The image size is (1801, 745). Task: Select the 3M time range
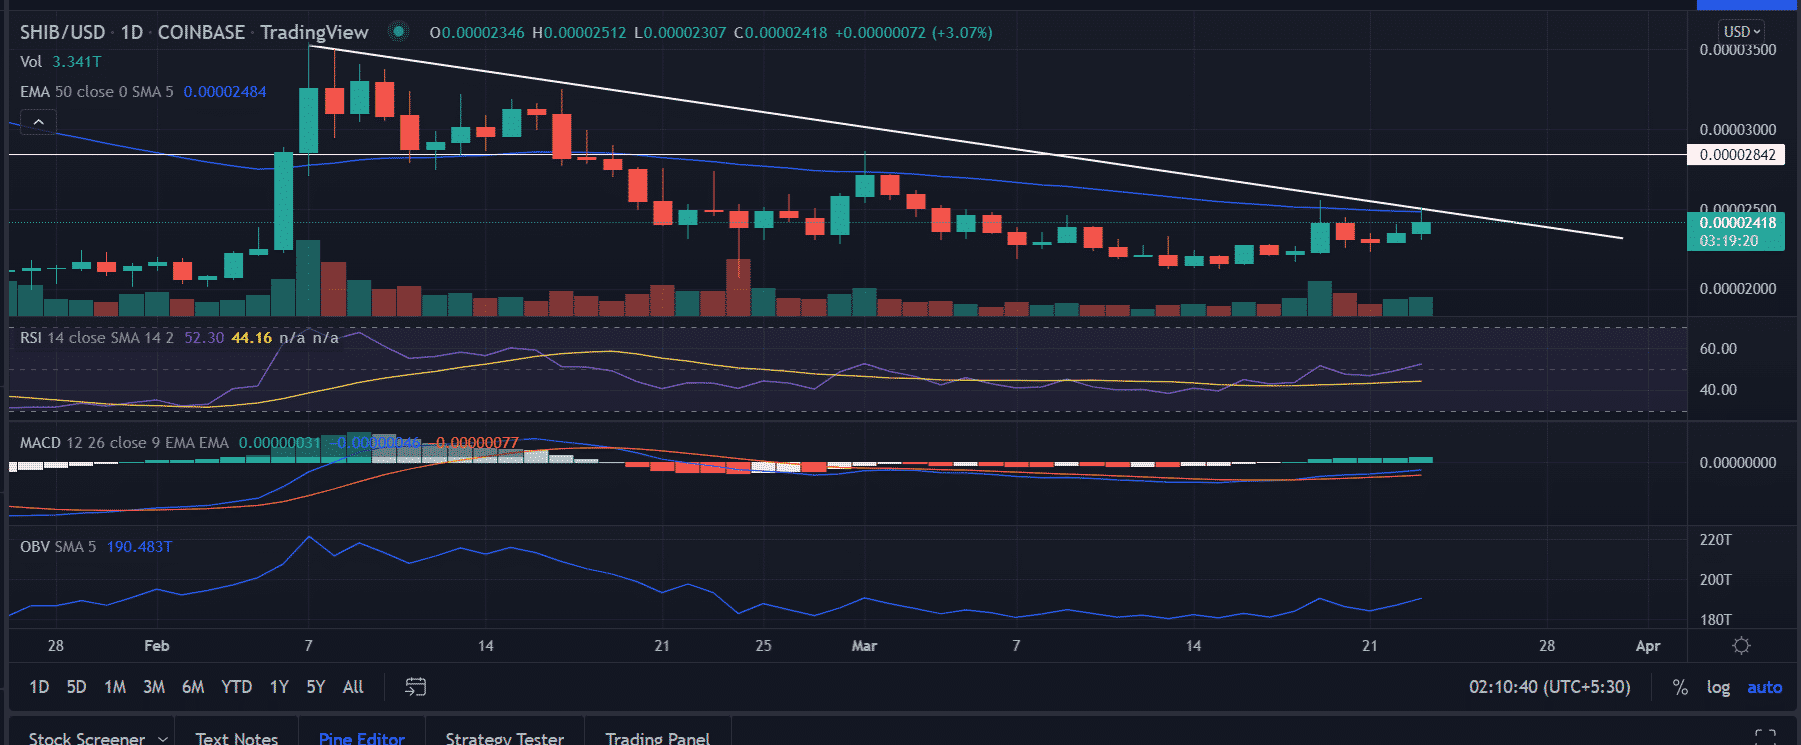point(154,687)
